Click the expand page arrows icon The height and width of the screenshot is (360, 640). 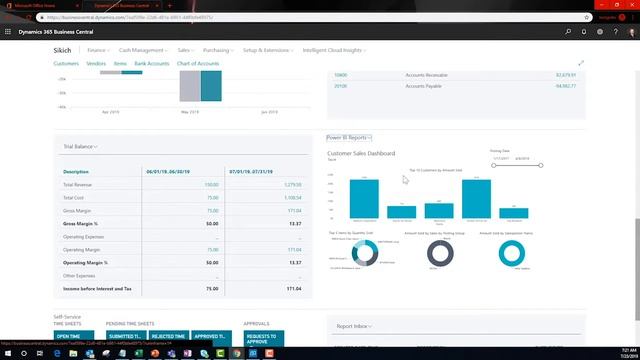(x=581, y=63)
